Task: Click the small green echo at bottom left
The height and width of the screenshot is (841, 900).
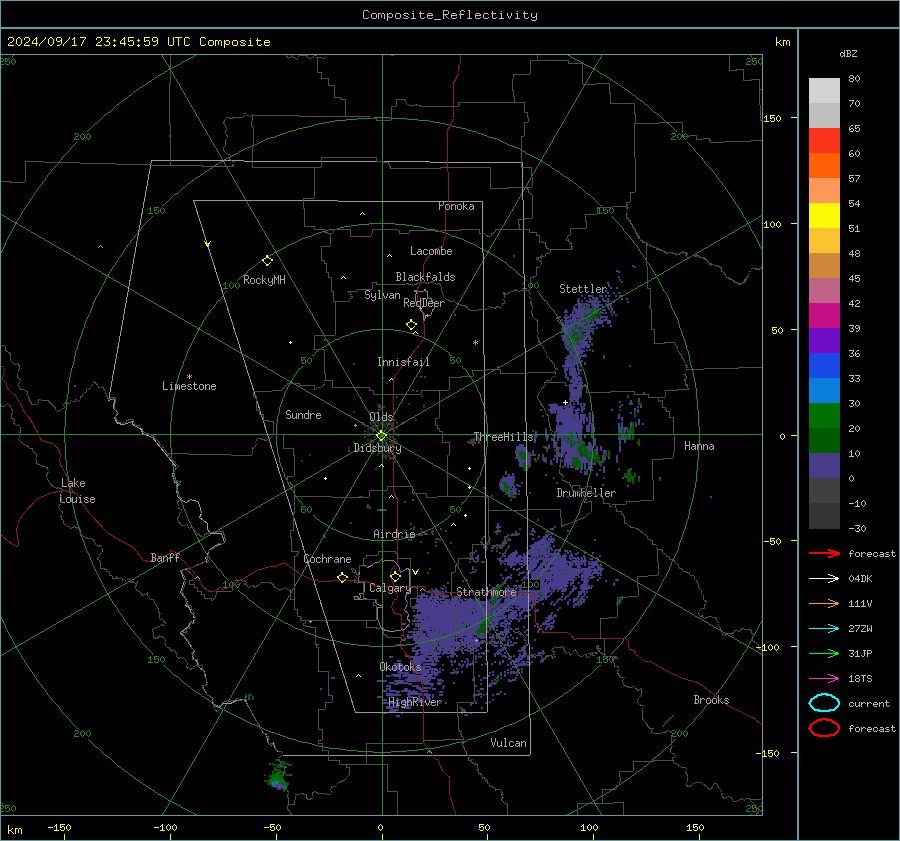Action: (278, 775)
